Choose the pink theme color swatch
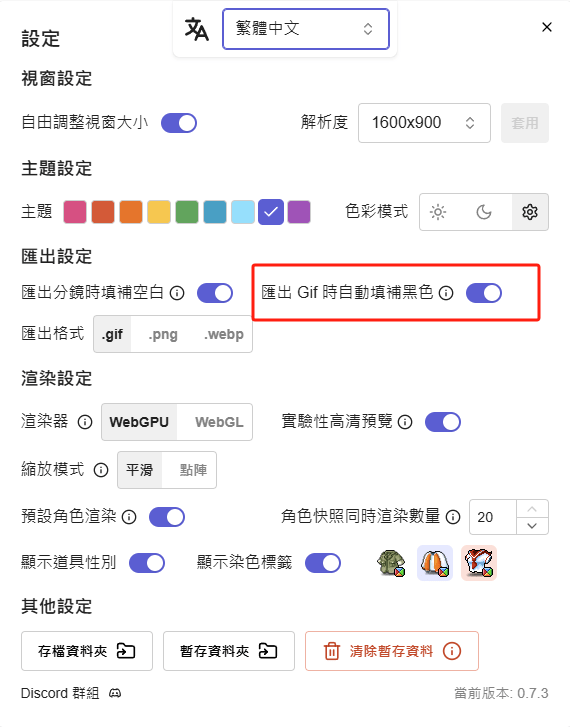The image size is (570, 727). pos(75,212)
